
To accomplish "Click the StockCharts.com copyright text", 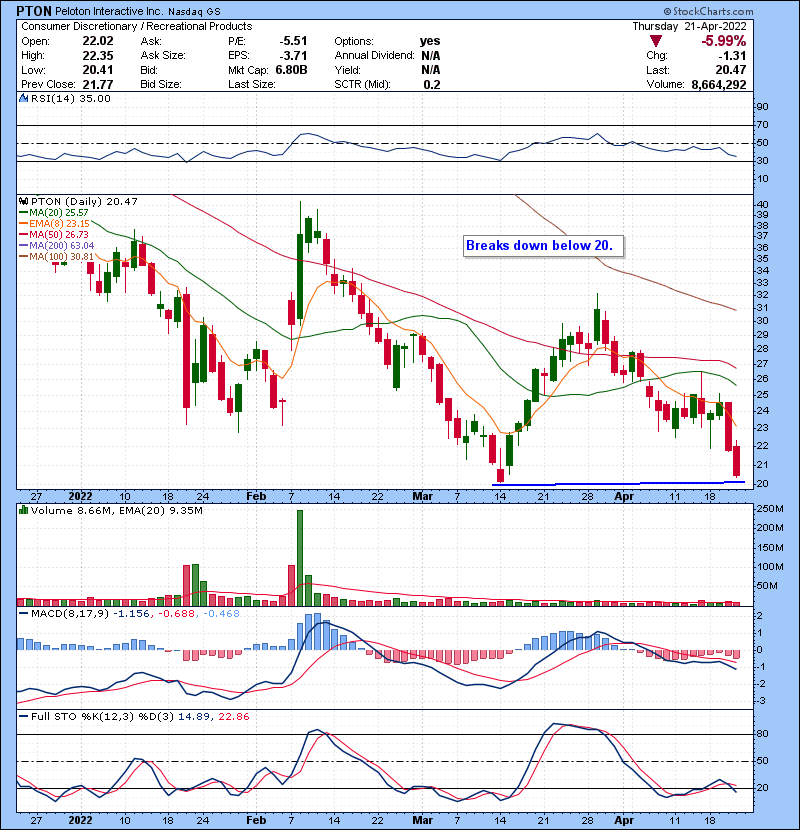I will pyautogui.click(x=708, y=11).
